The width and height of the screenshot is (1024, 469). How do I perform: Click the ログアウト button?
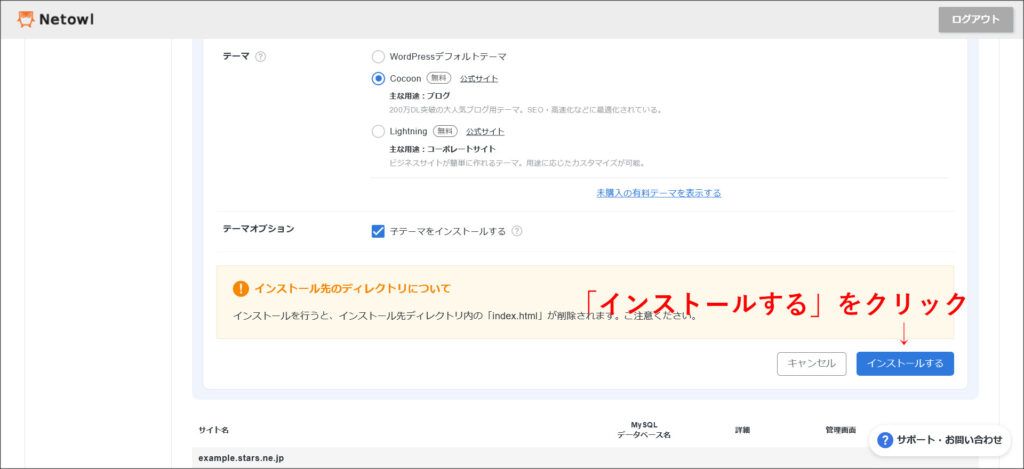976,20
